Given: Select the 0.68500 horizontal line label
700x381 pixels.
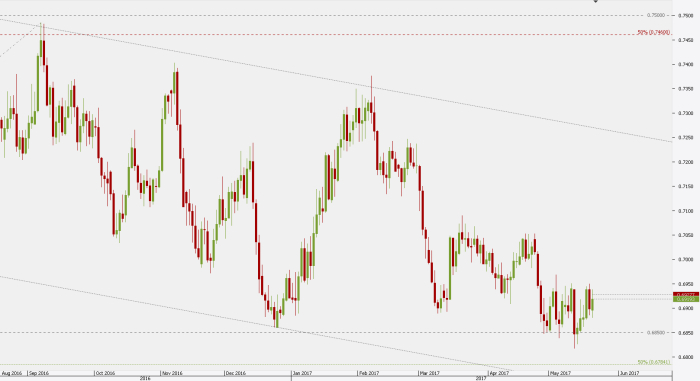Looking at the screenshot, I should coord(656,333).
